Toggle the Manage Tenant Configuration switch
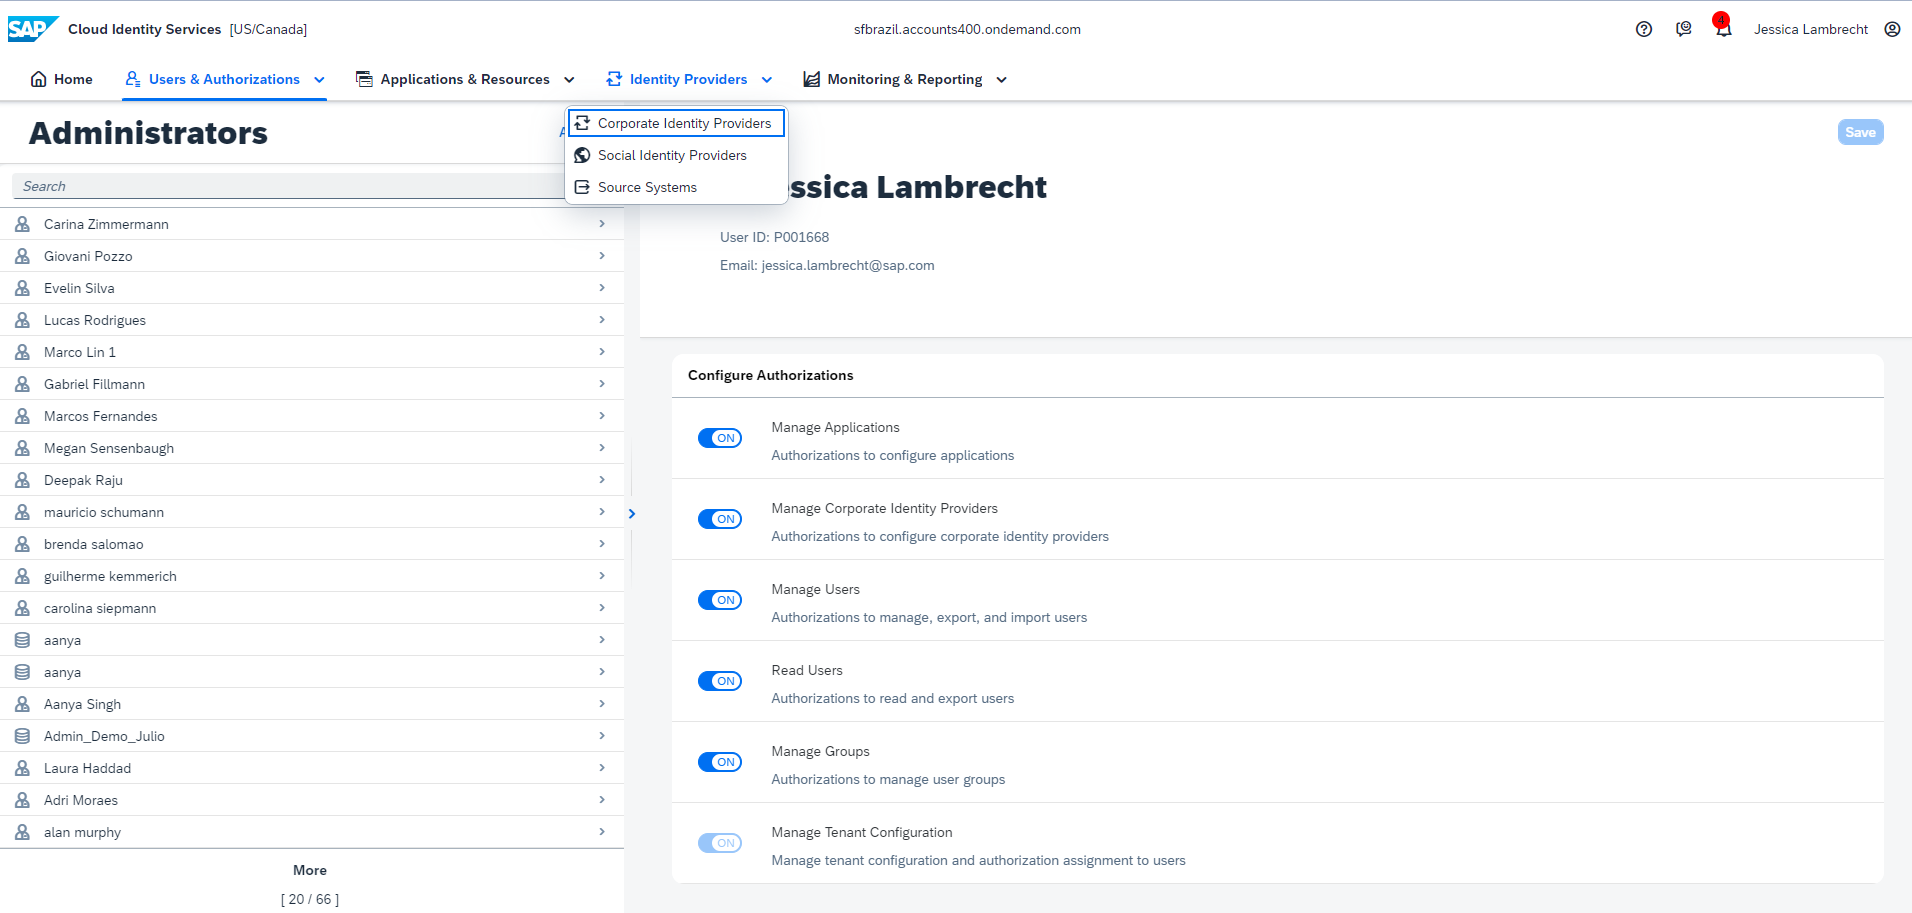This screenshot has height=913, width=1912. pos(720,843)
